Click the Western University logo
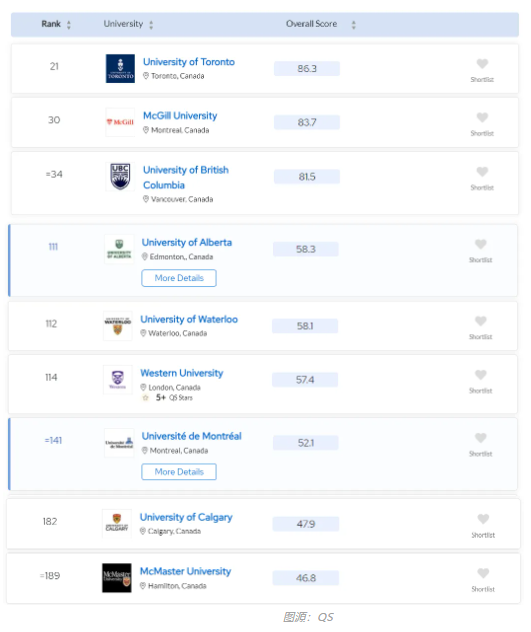Image resolution: width=531 pixels, height=632 pixels. [x=117, y=380]
